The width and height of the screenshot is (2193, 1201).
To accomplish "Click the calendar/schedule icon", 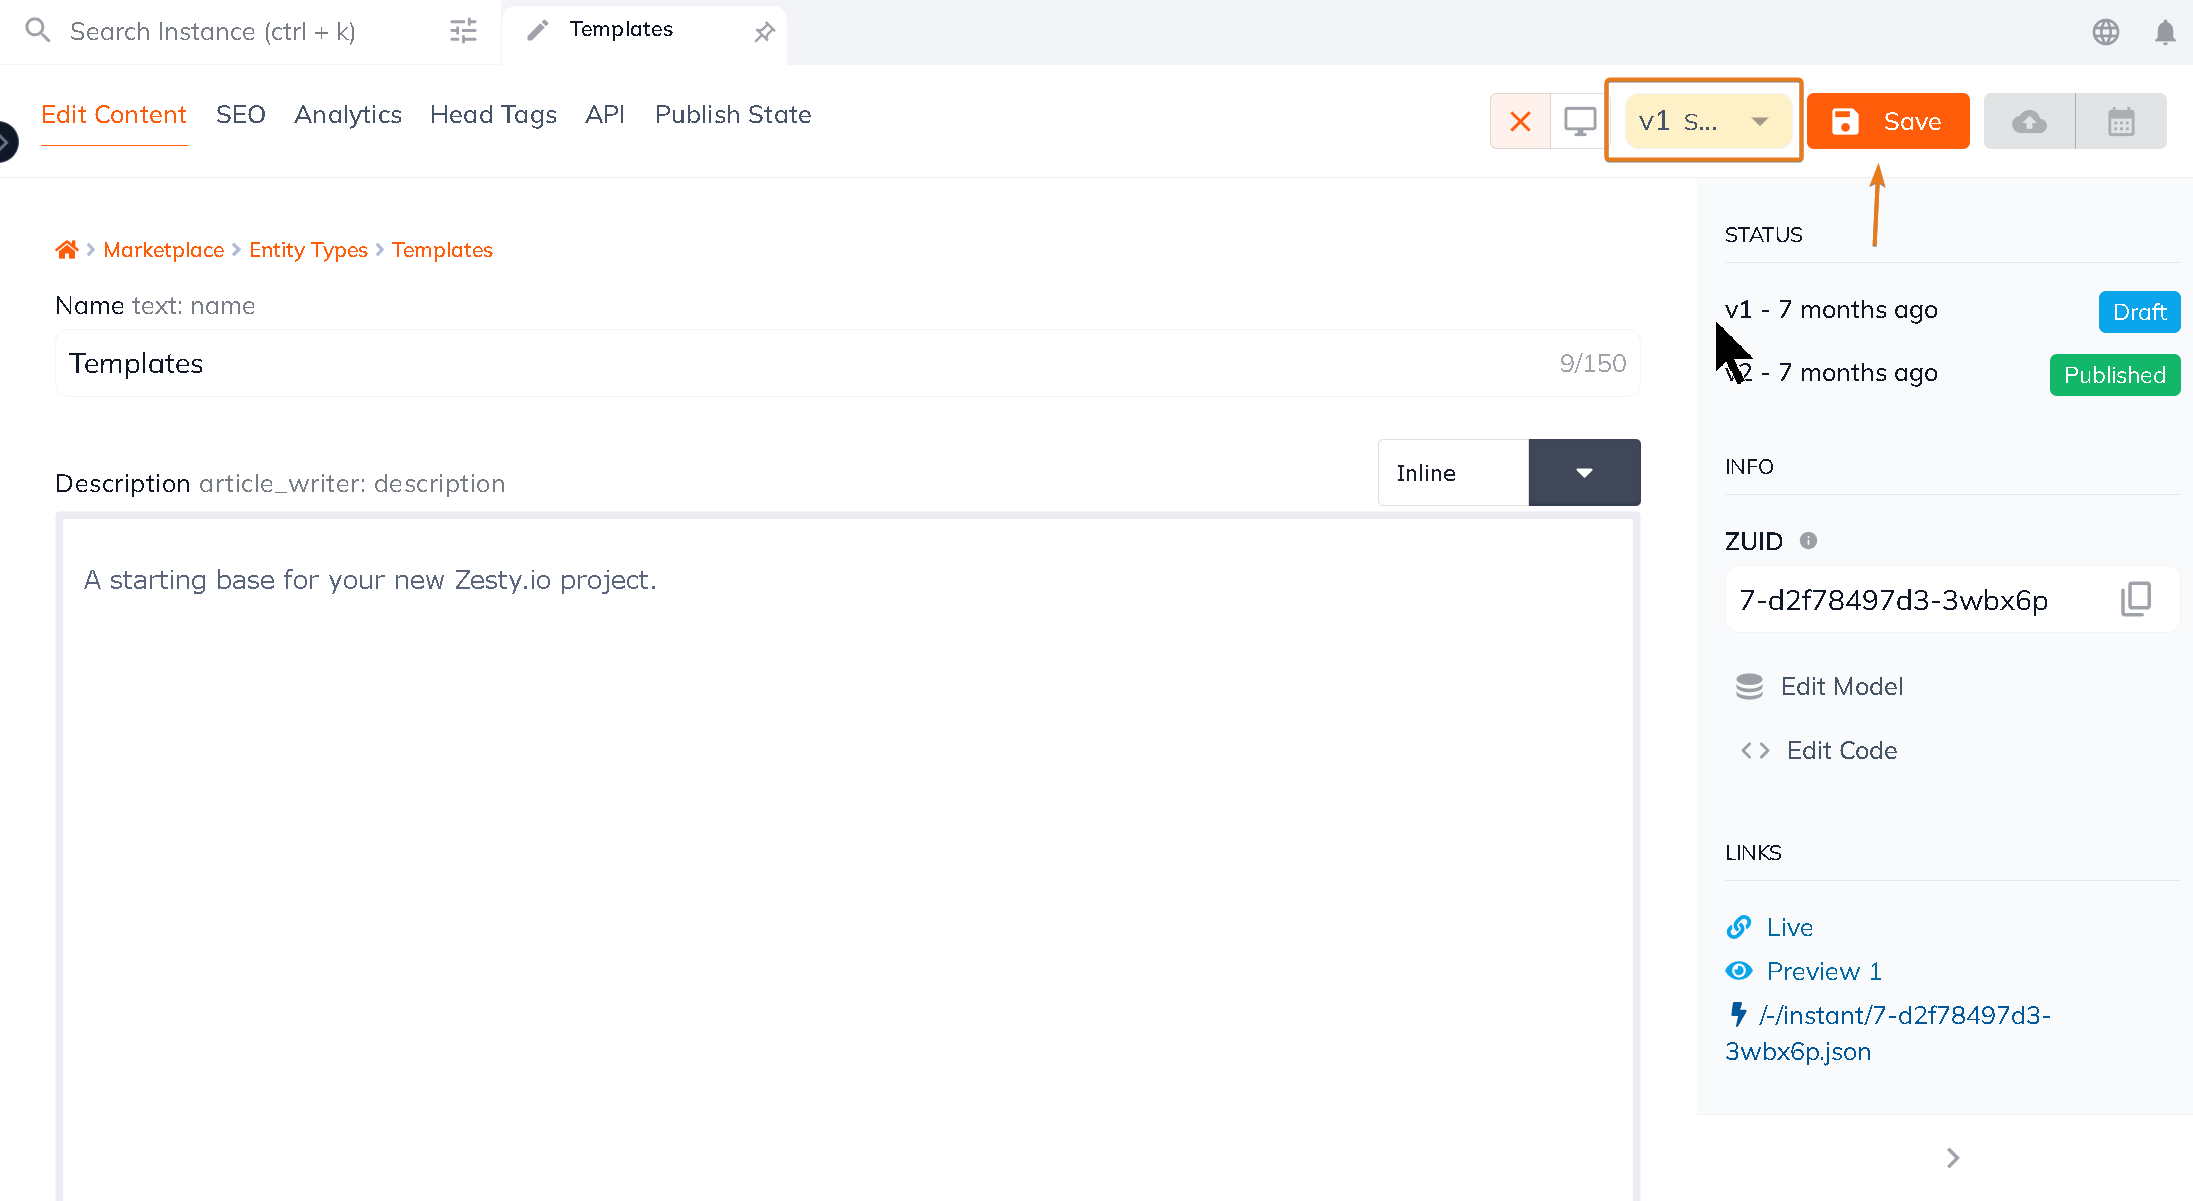I will click(2123, 121).
